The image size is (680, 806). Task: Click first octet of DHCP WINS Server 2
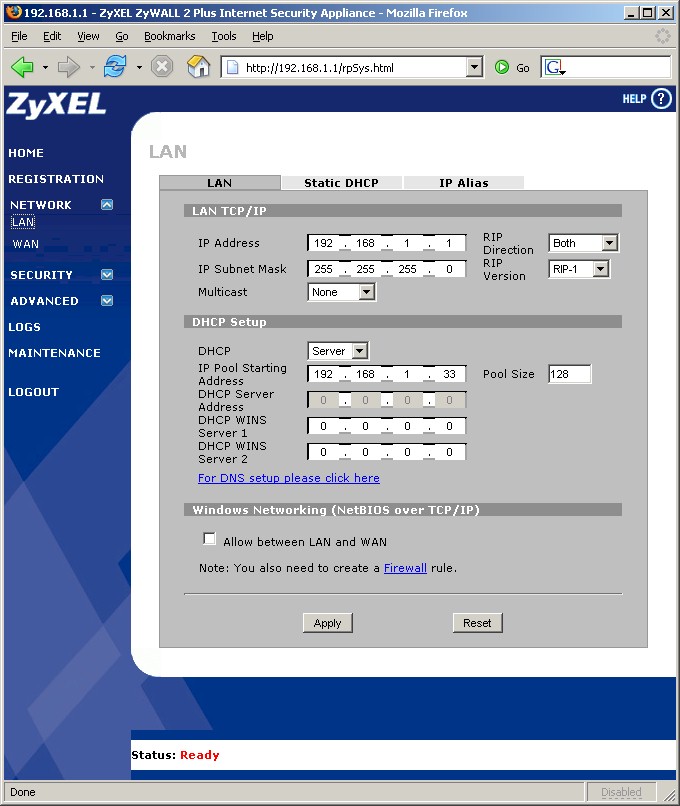point(323,452)
